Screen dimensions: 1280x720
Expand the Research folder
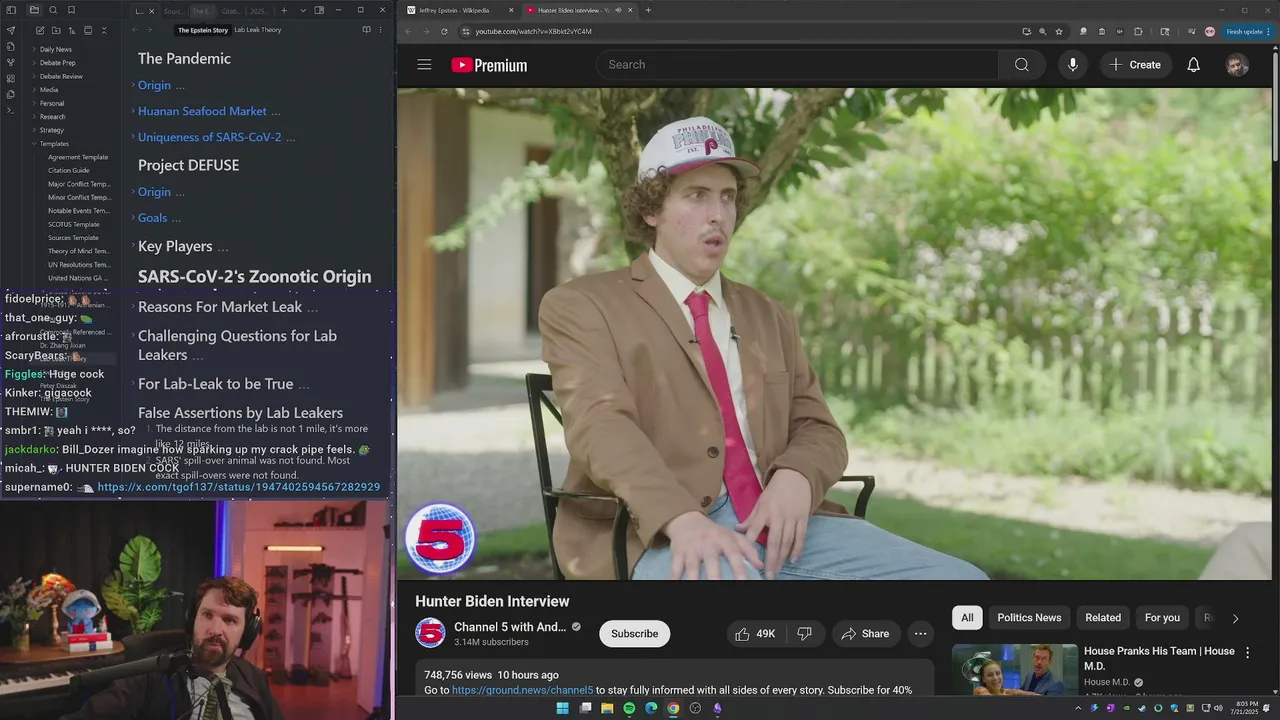(x=52, y=116)
